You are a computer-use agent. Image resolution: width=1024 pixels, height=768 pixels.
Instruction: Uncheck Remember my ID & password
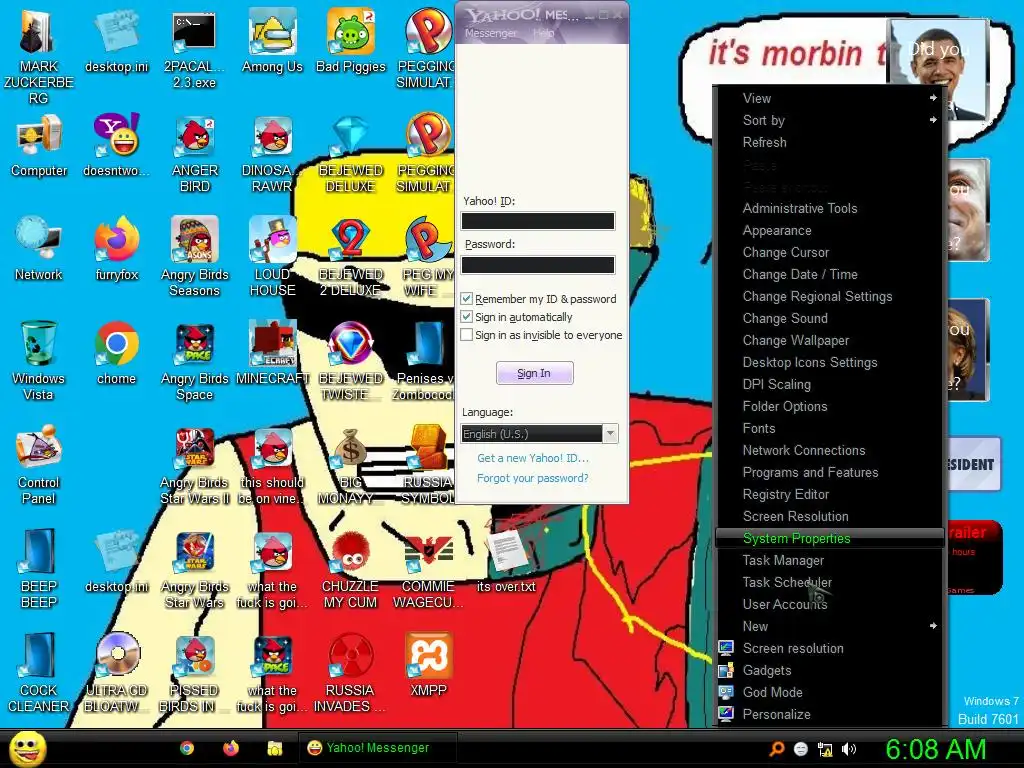click(466, 299)
